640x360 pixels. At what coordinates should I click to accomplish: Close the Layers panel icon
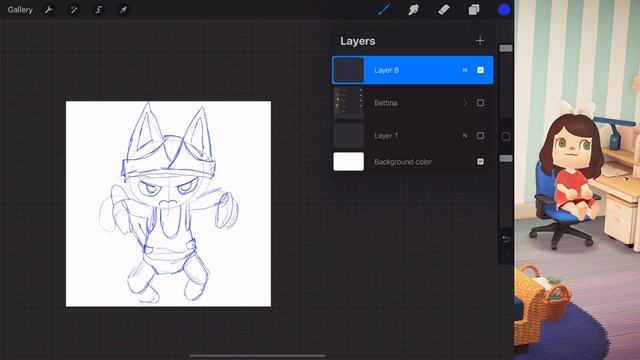(x=474, y=10)
